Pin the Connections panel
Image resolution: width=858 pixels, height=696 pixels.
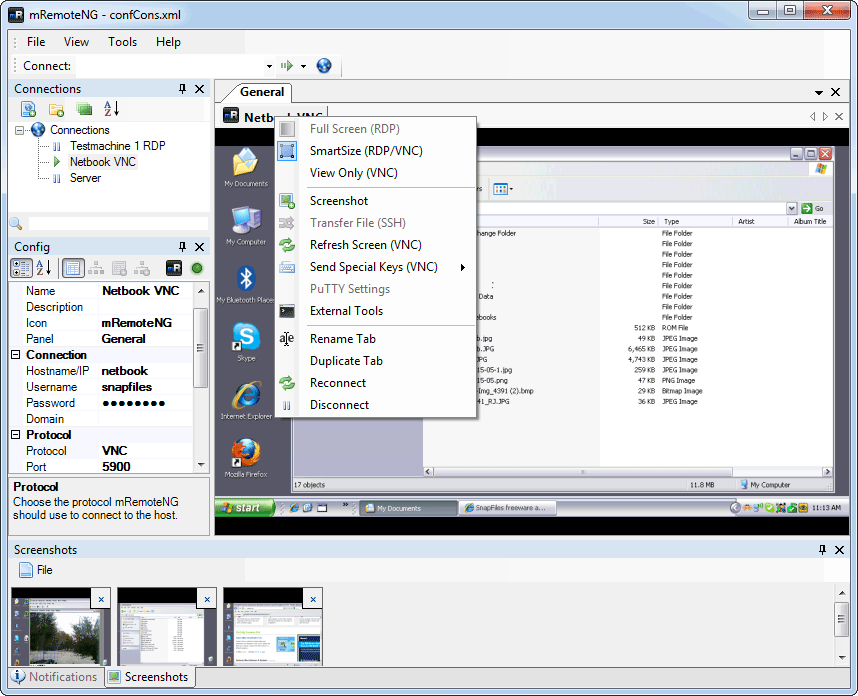click(182, 88)
